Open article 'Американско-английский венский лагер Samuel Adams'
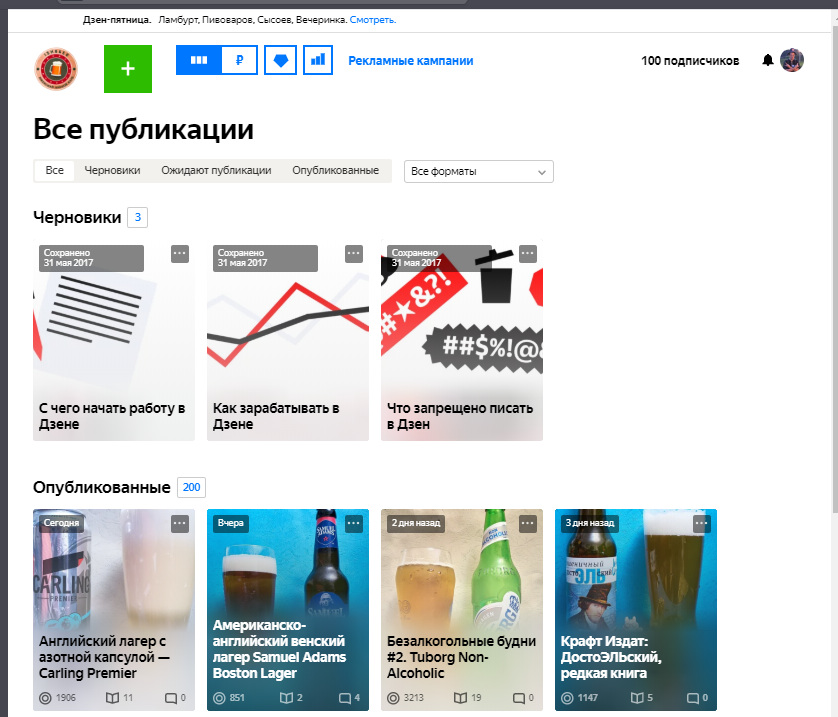The height and width of the screenshot is (717, 838). [x=288, y=610]
